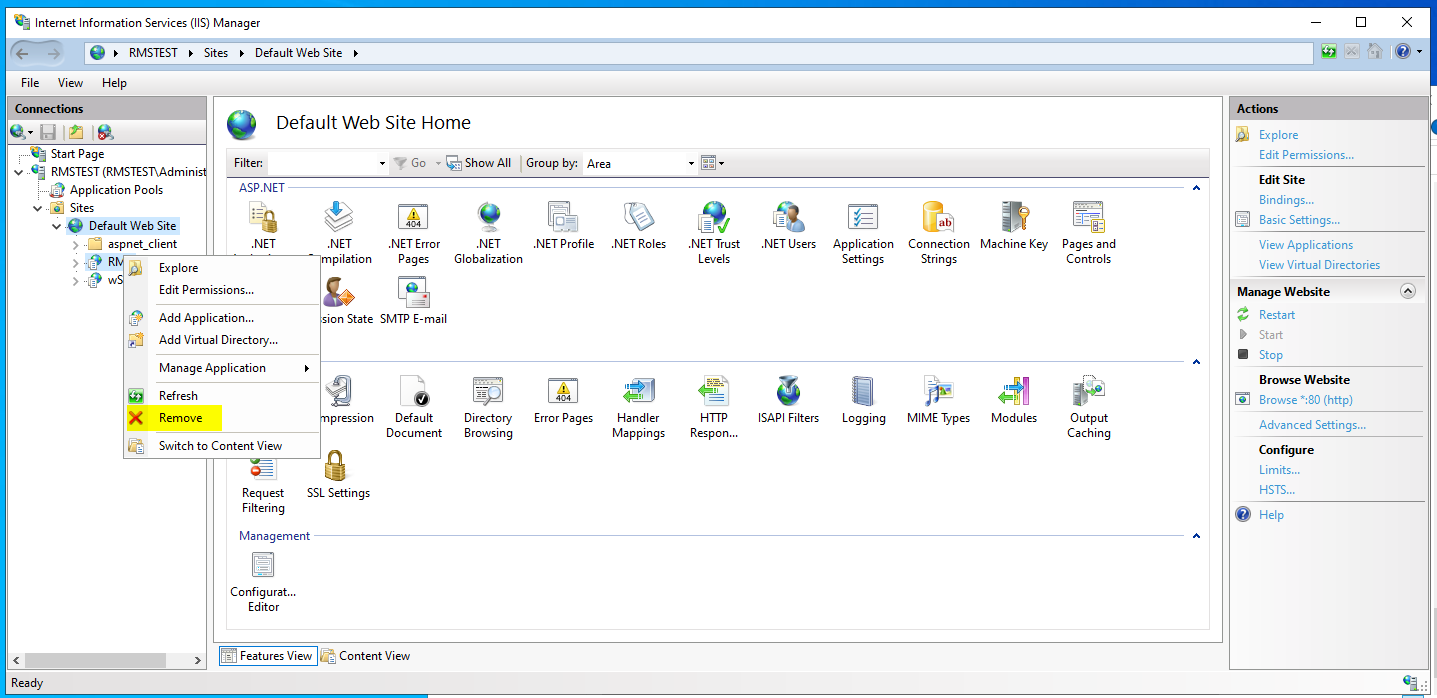This screenshot has height=698, width=1437.
Task: Open .NET Error Pages feature
Action: point(414,232)
